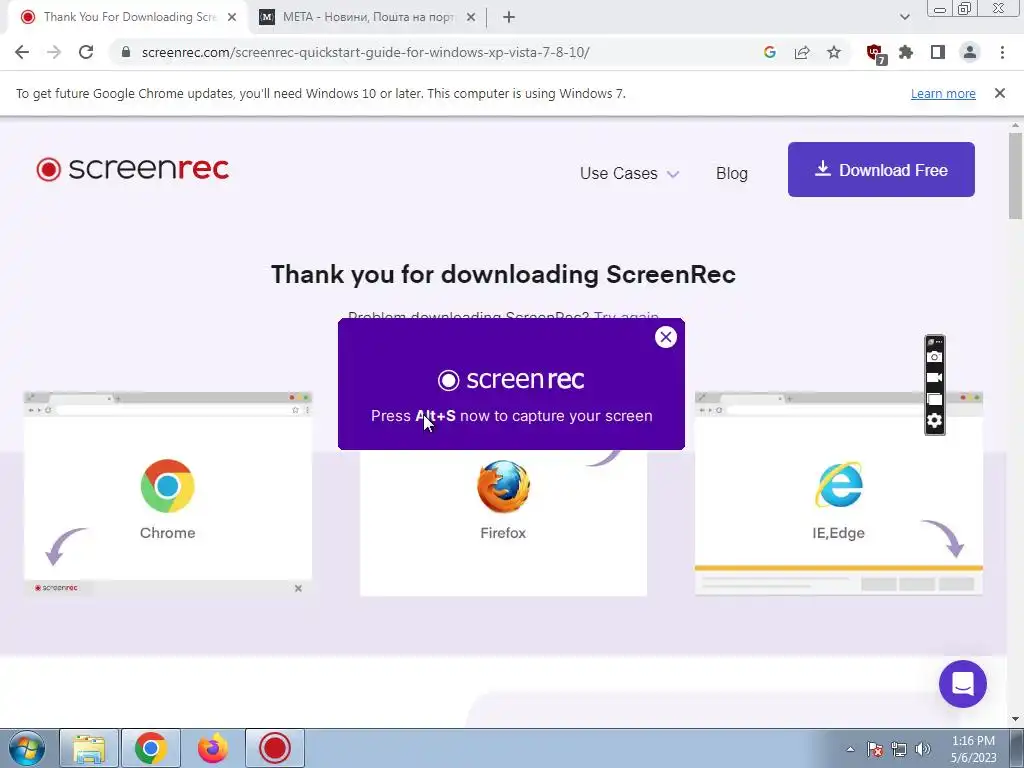Close the Thank You For Downloading tab
Image resolution: width=1024 pixels, height=768 pixels.
coord(232,17)
